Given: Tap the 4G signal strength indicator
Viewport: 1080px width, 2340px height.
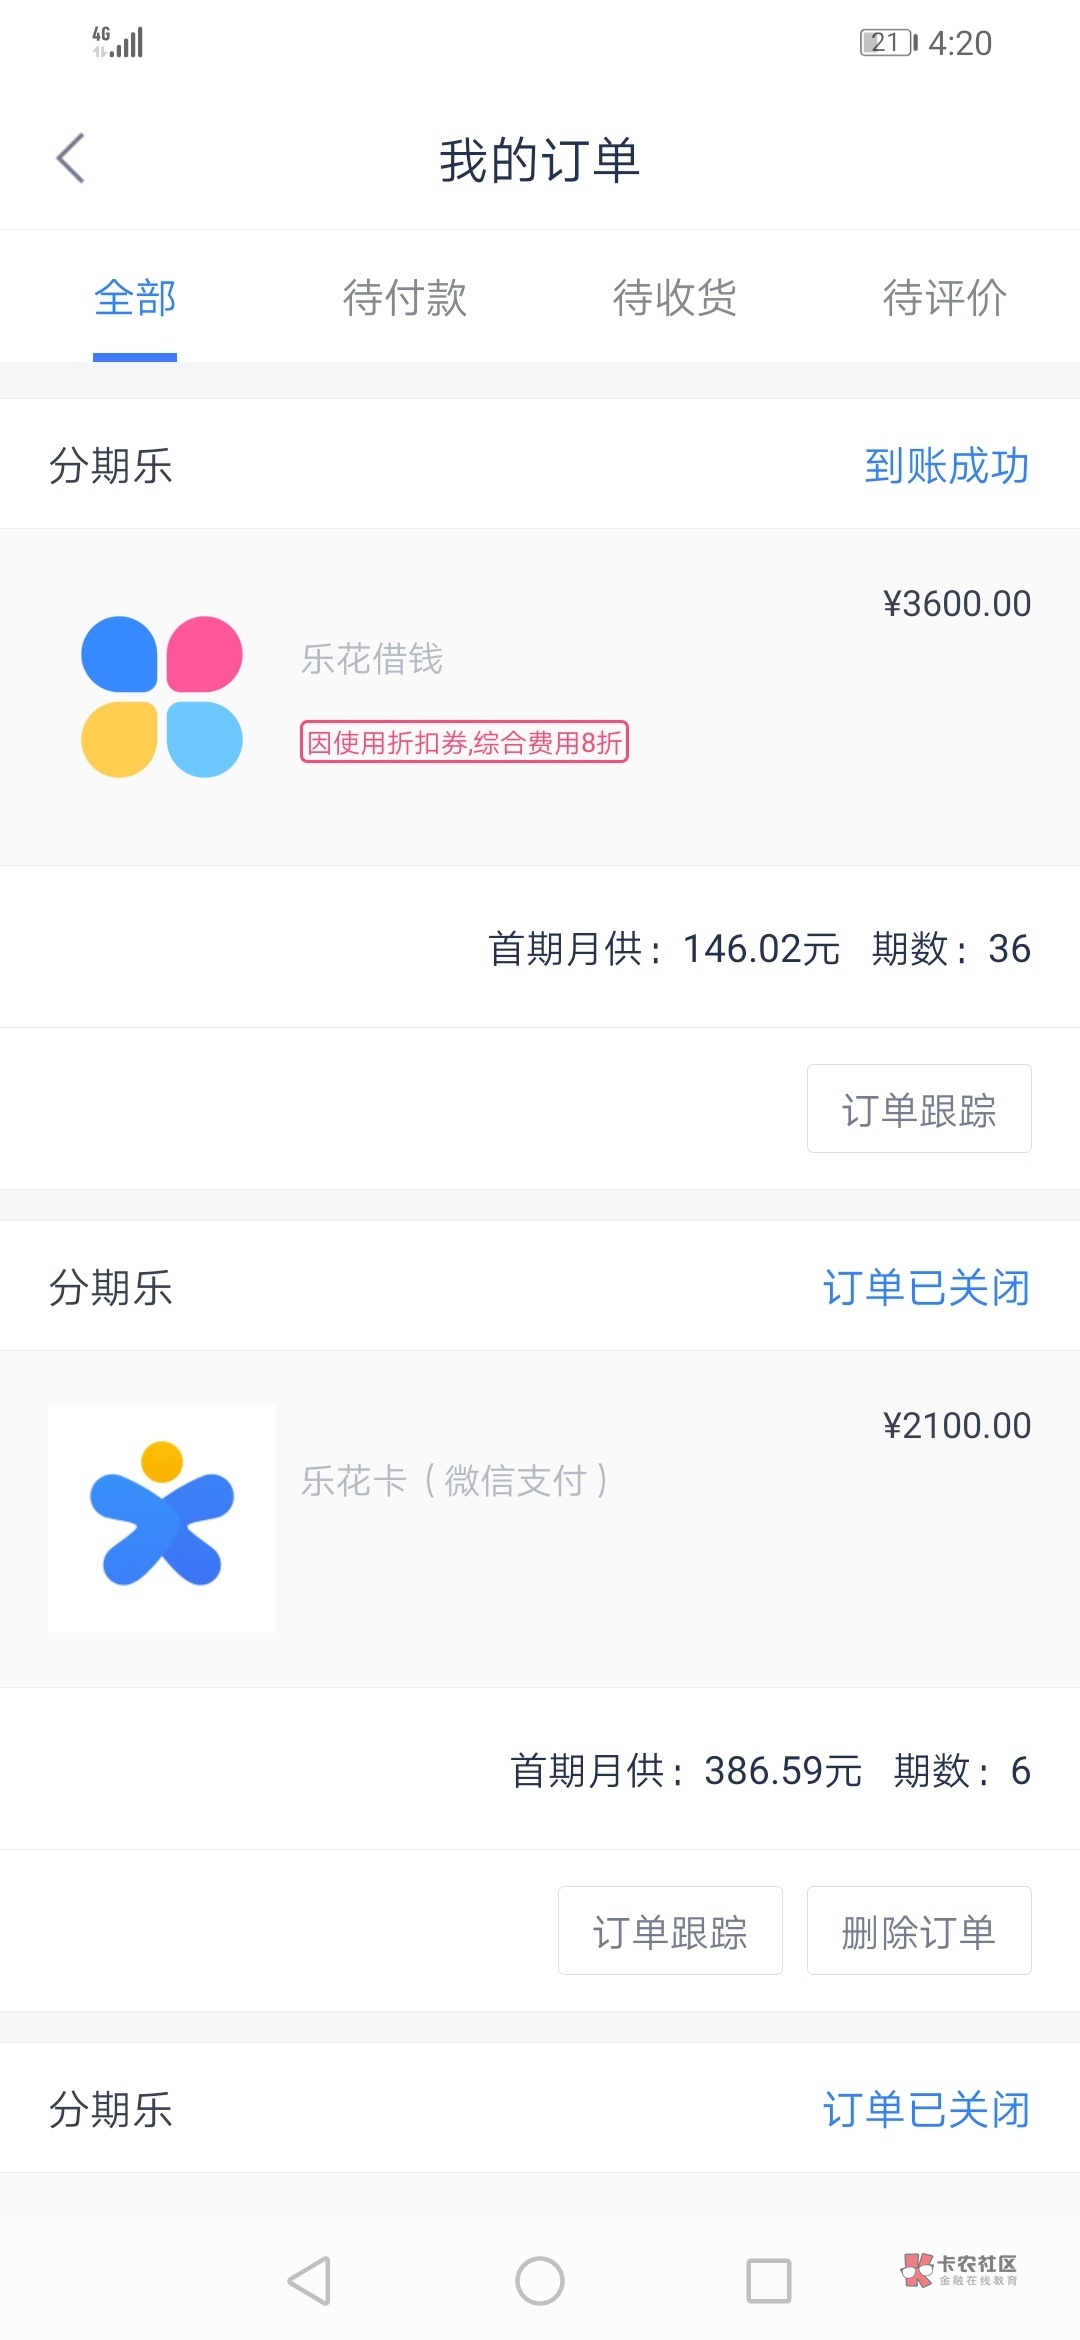Looking at the screenshot, I should click(118, 42).
